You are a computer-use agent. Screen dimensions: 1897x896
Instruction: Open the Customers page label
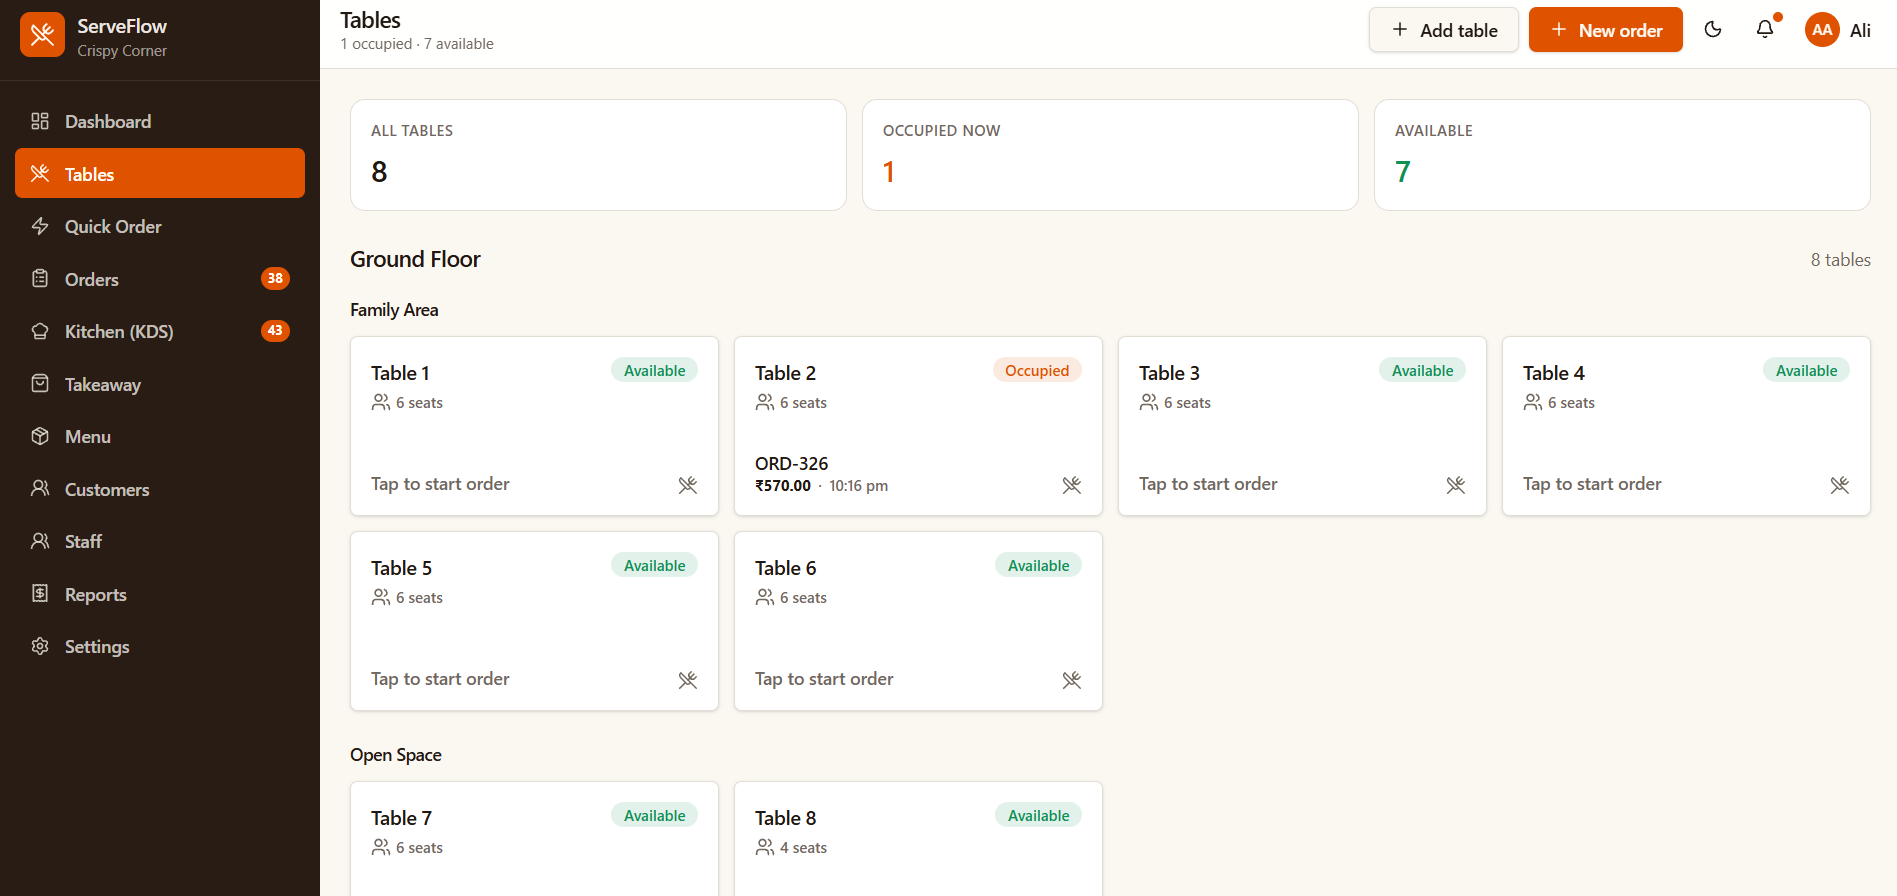(107, 490)
